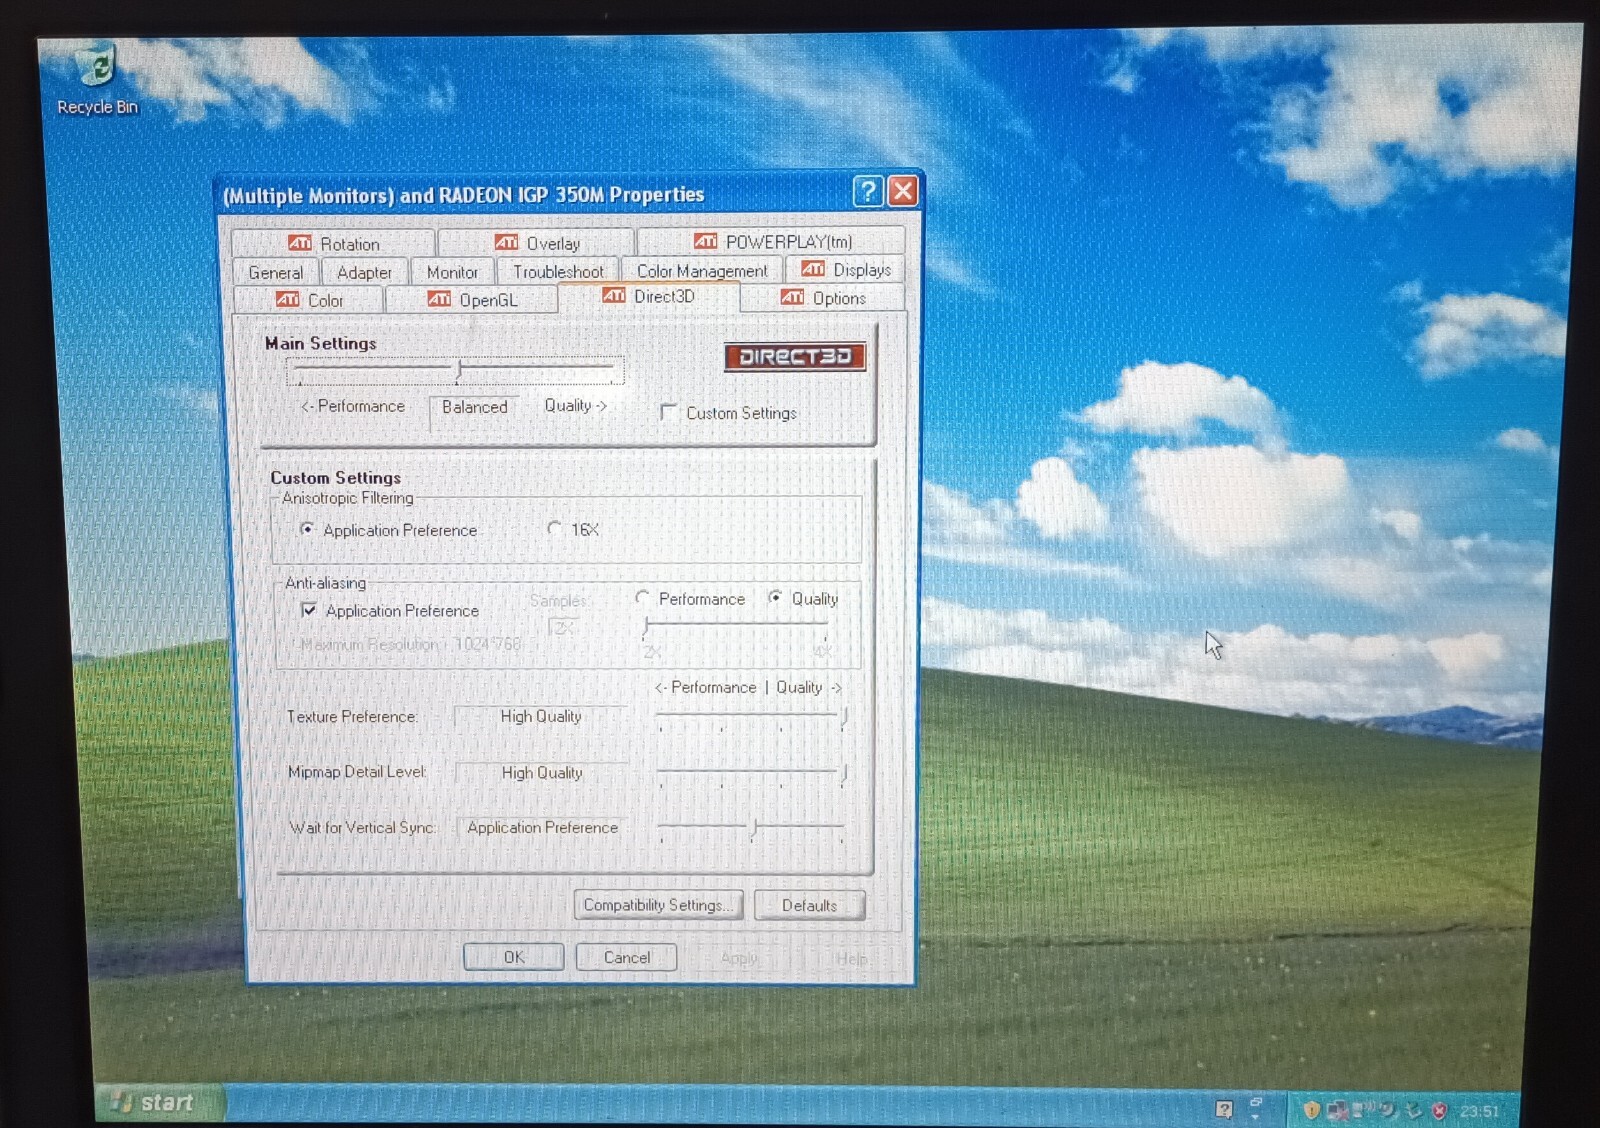This screenshot has width=1600, height=1128.
Task: Click the Samples 2X value field
Action: [563, 628]
